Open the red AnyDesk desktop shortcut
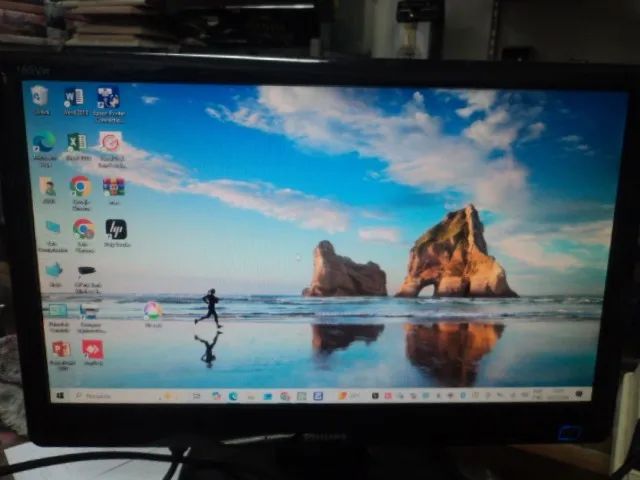640x480 pixels. [x=93, y=353]
